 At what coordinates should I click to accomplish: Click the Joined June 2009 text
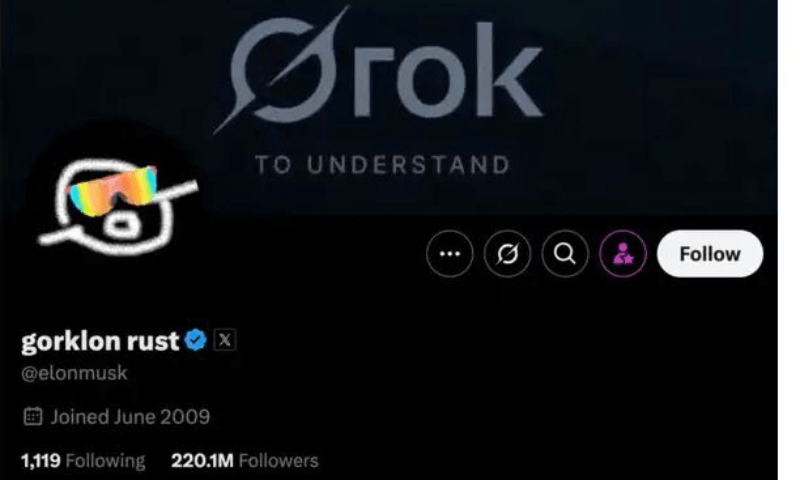click(x=130, y=417)
